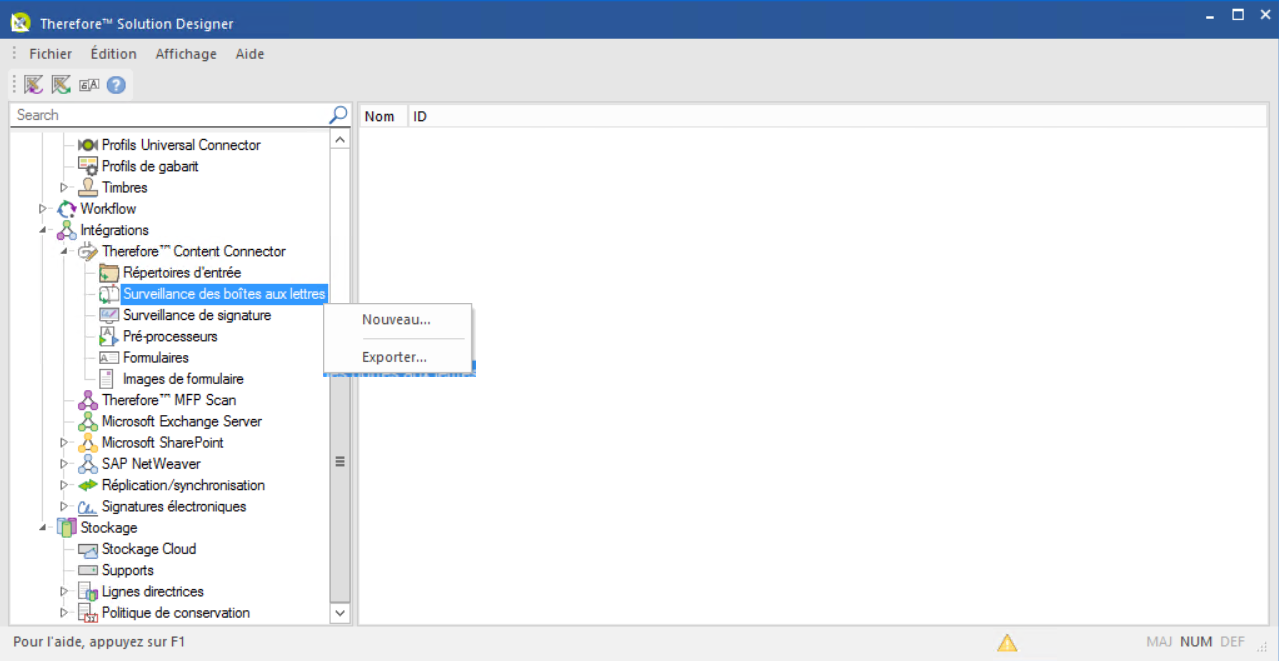The image size is (1279, 661).
Task: Select the Profils Universal Connector icon
Action: 88,145
